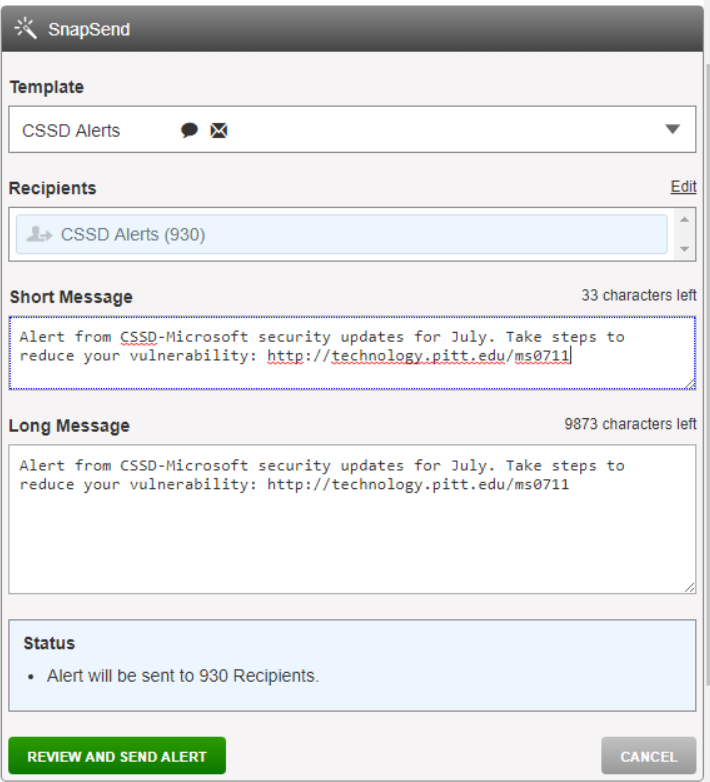Image resolution: width=710 pixels, height=782 pixels.
Task: Click the SnapSend title text
Action: coord(89,29)
